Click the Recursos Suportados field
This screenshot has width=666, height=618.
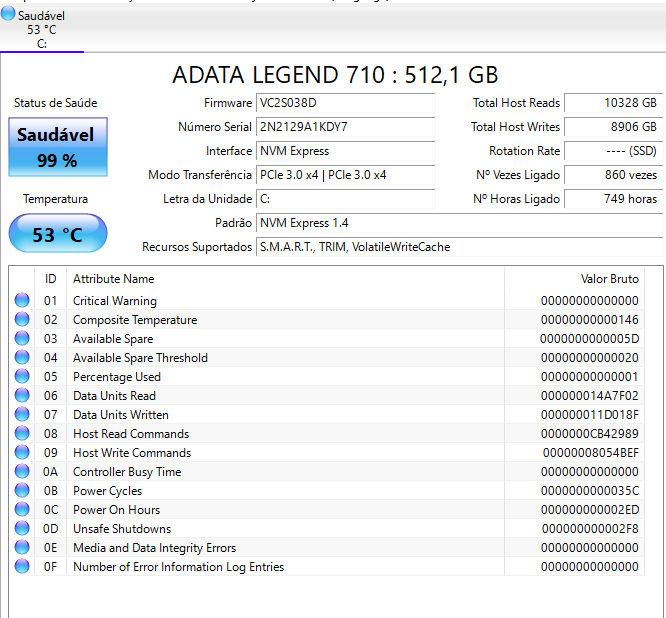460,247
